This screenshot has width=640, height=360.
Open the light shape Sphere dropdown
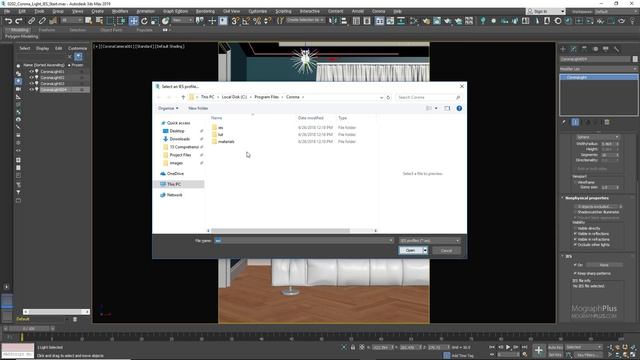coord(598,137)
